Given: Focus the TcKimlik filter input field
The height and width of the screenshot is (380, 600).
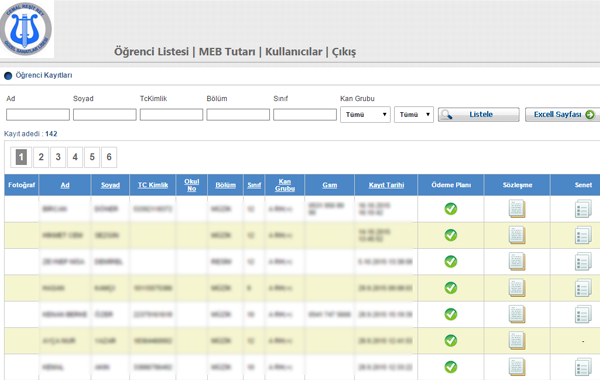Looking at the screenshot, I should point(171,114).
